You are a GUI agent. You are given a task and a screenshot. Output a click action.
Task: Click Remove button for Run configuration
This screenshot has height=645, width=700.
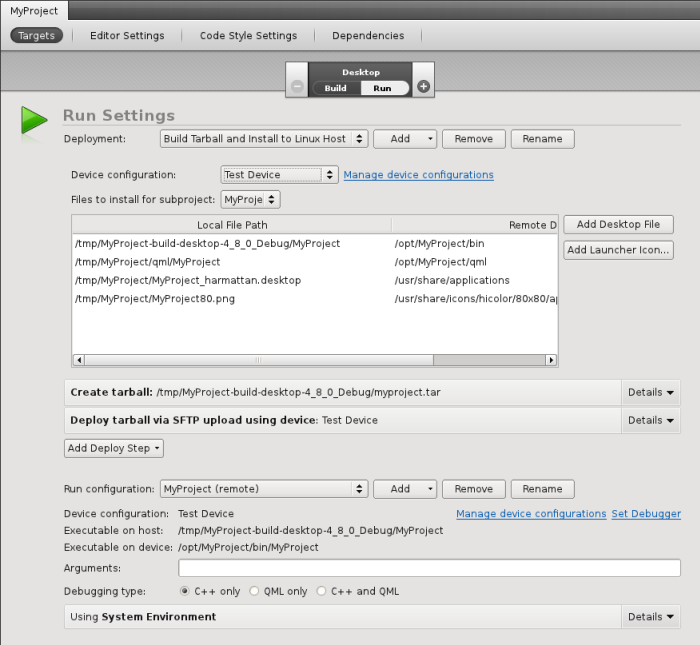coord(474,489)
